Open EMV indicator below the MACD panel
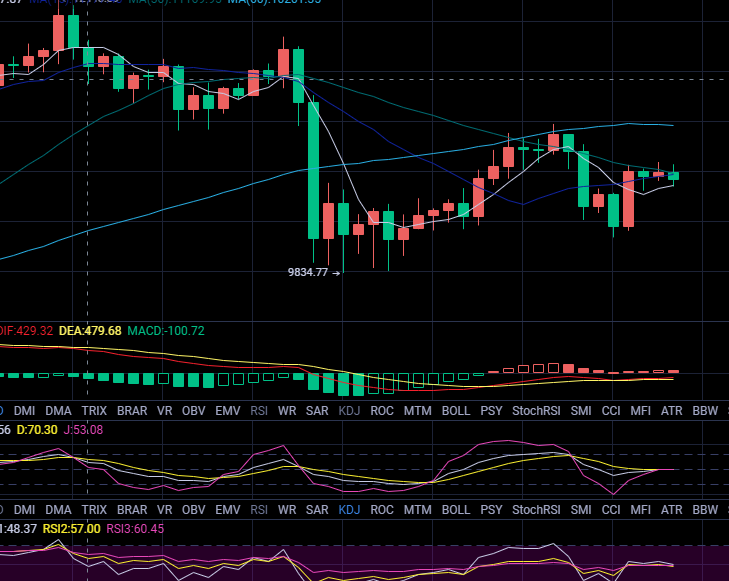Screen dimensions: 729x581 click(228, 410)
